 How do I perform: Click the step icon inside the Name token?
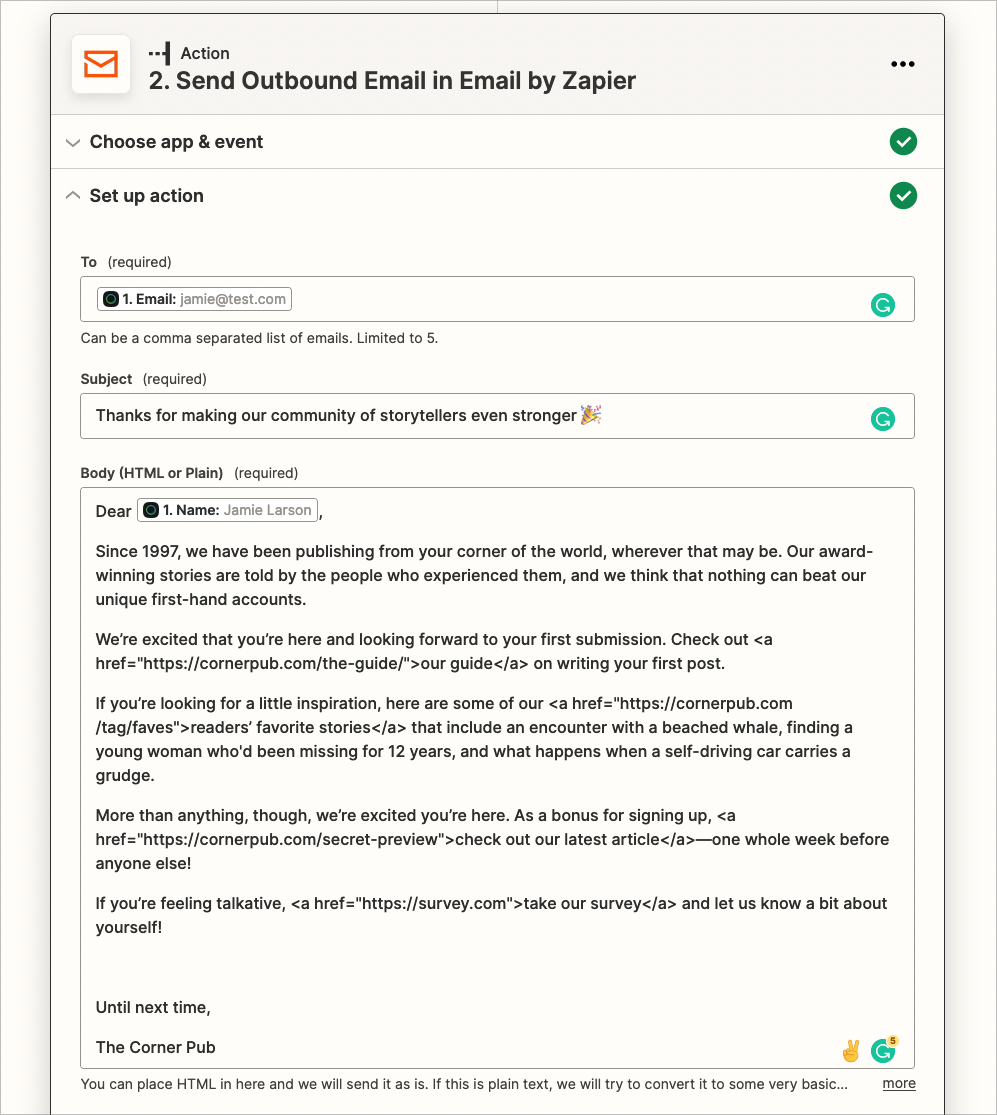click(x=151, y=510)
